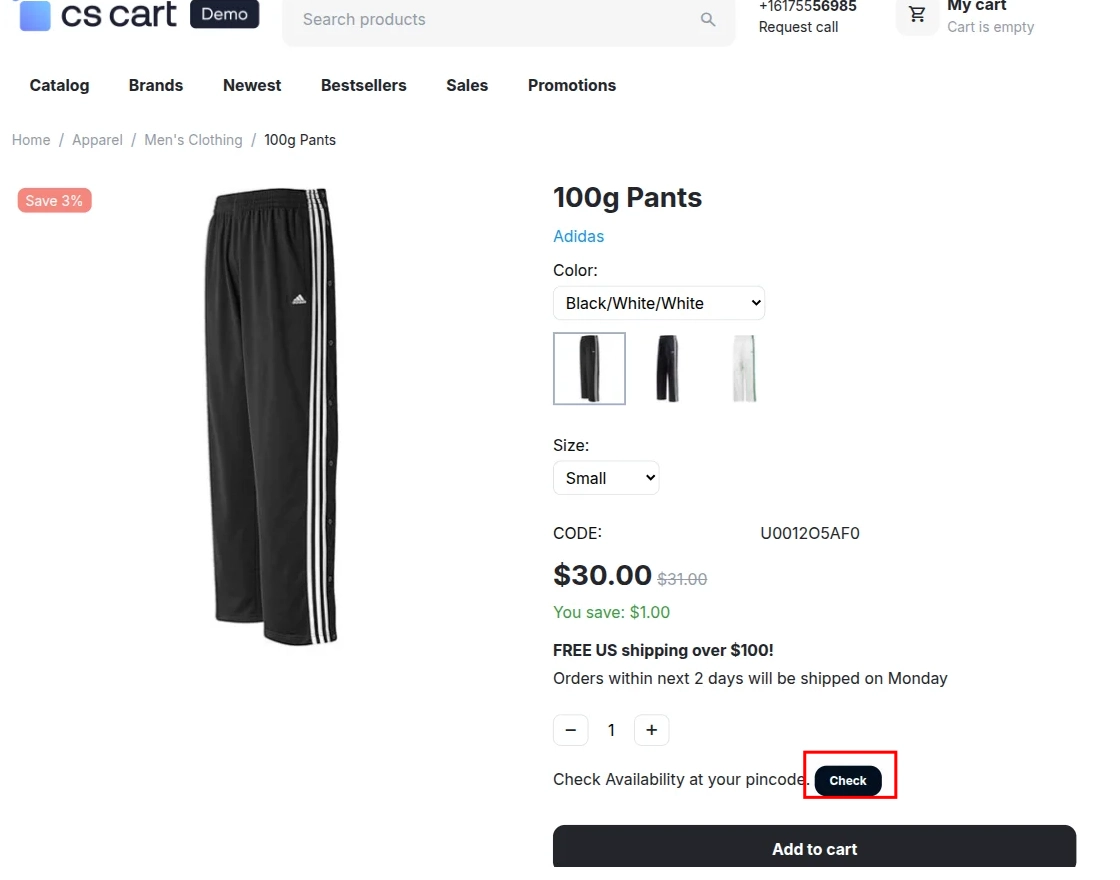Open the Adidas brand link
This screenshot has width=1120, height=880.
tap(578, 236)
